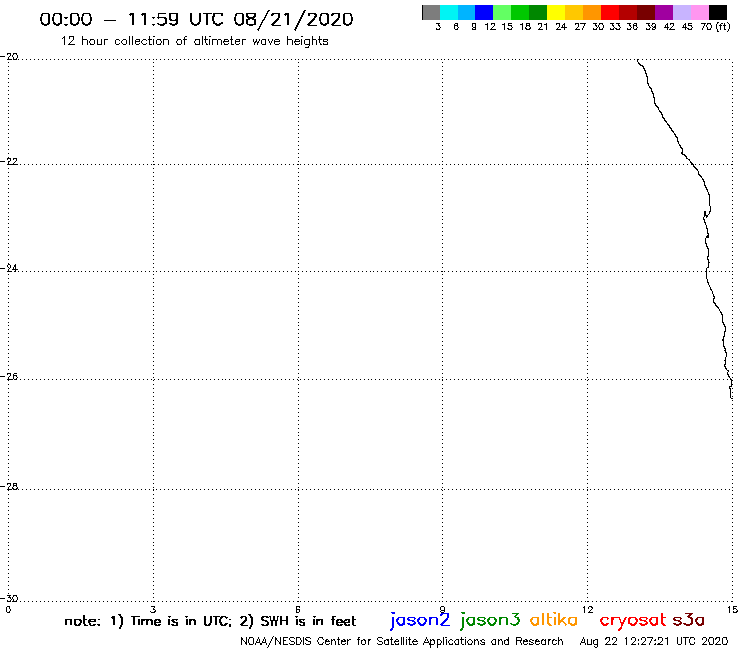Click the gray swatch in wave height legend
The image size is (740, 650).
[431, 12]
